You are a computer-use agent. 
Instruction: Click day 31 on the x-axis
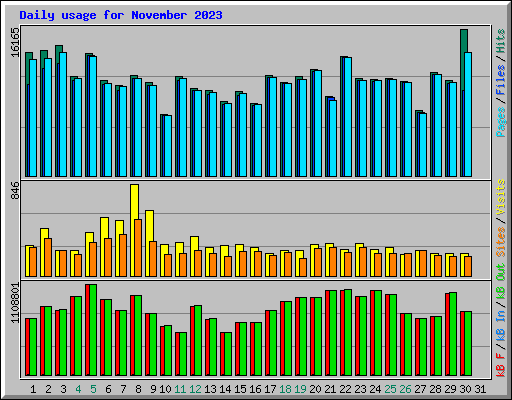pos(480,389)
